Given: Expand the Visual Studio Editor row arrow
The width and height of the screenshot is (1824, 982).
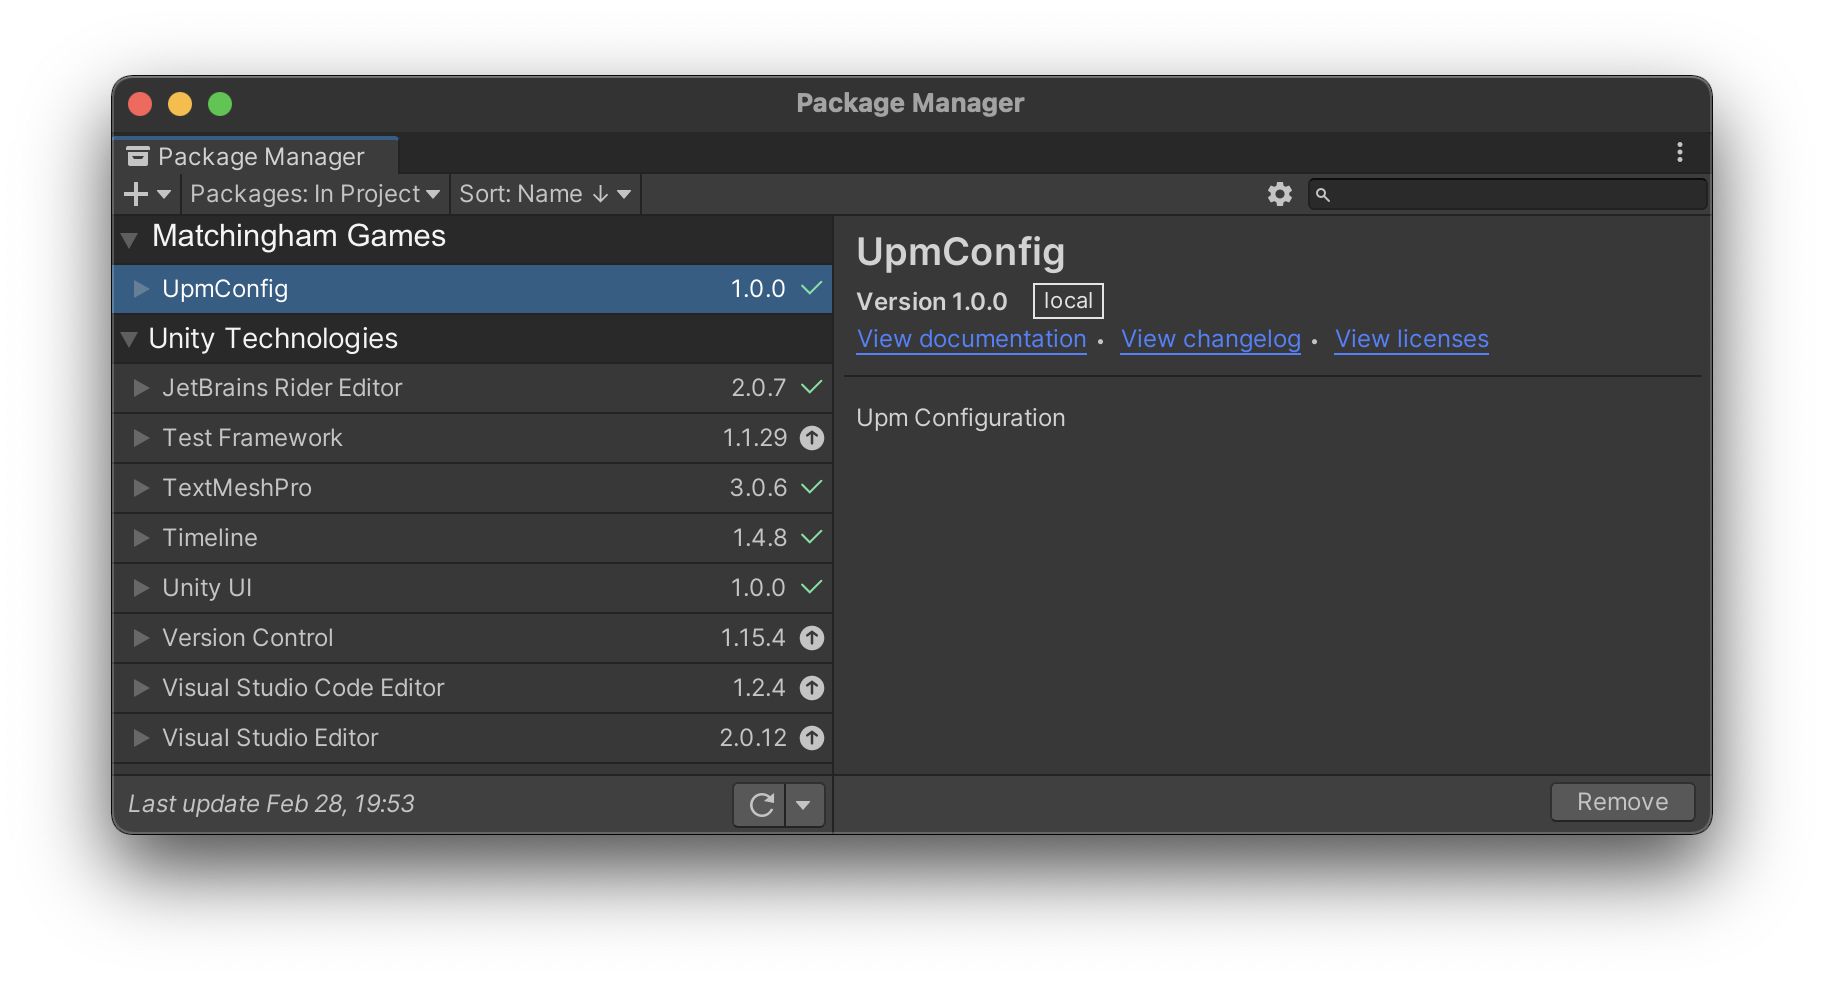Looking at the screenshot, I should (x=141, y=738).
